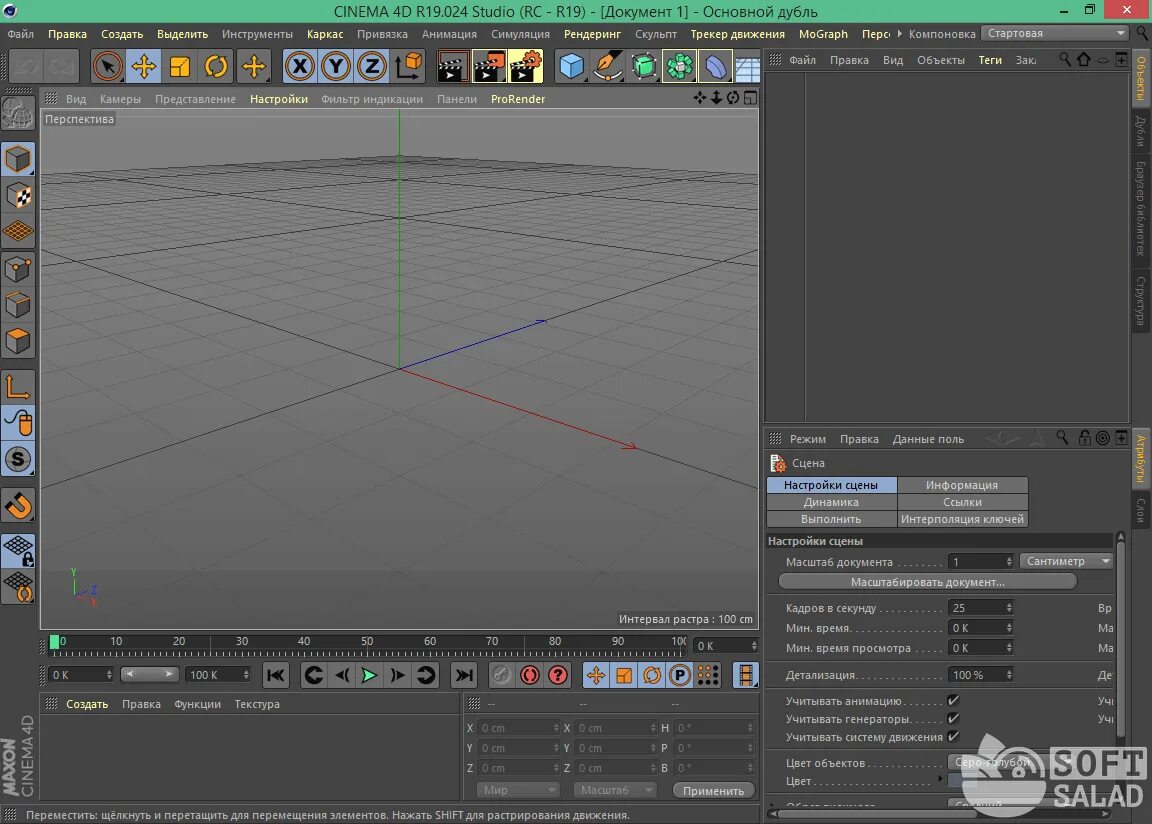Switch to Points mode
The height and width of the screenshot is (824, 1152).
click(18, 269)
